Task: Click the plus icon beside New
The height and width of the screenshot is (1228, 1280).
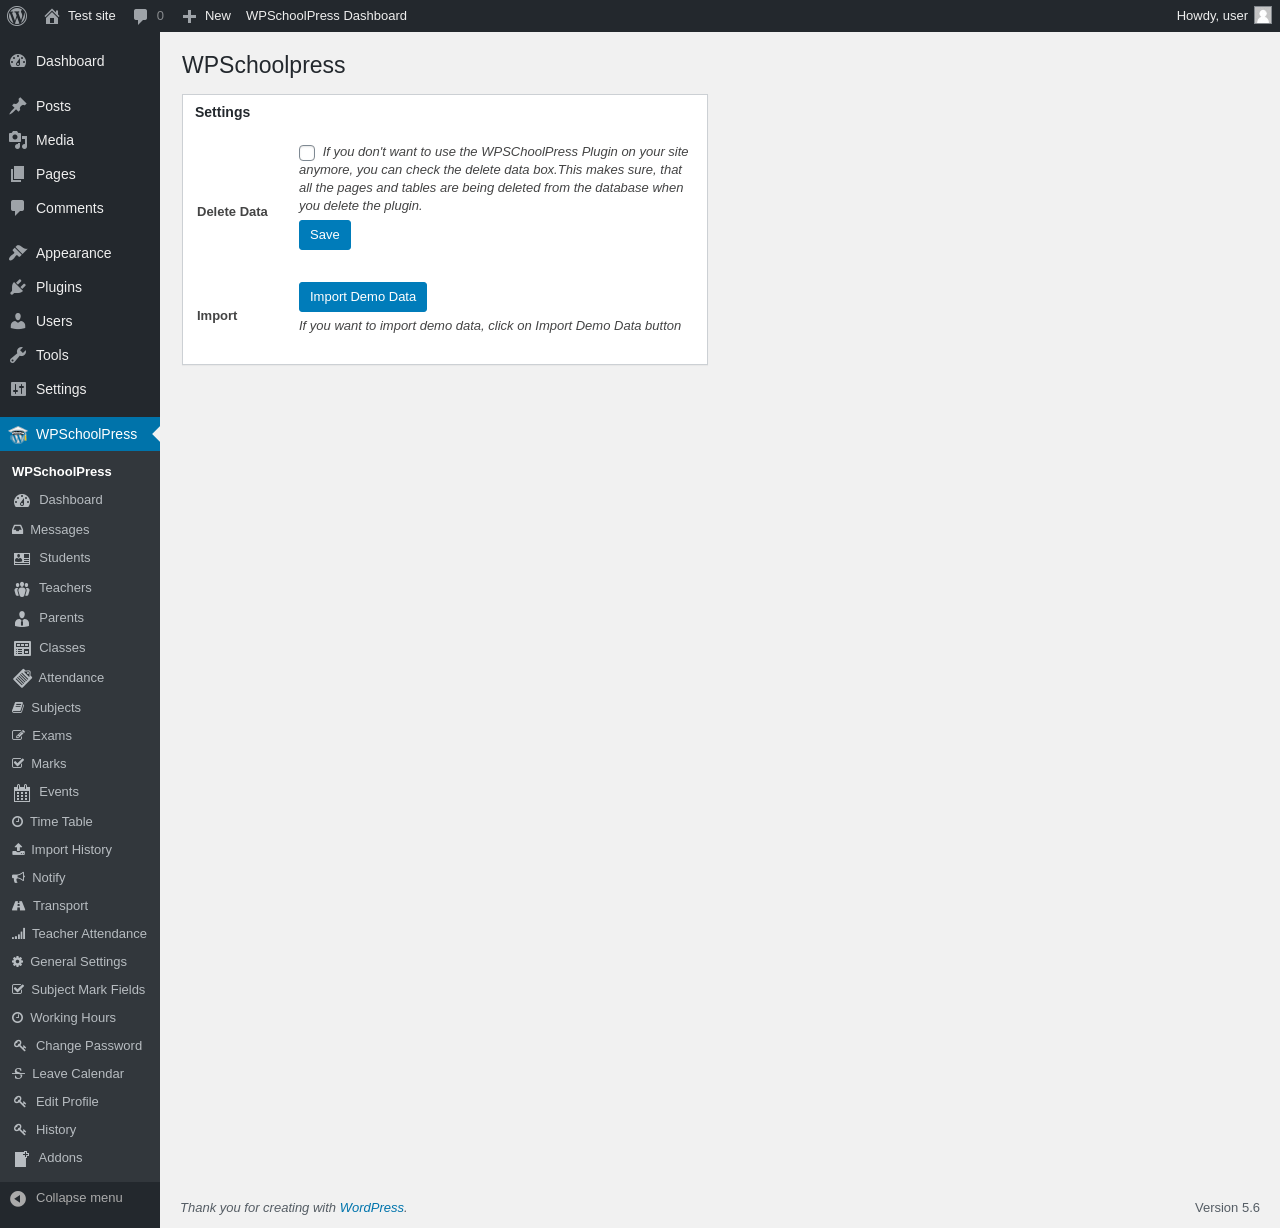Action: [x=189, y=16]
